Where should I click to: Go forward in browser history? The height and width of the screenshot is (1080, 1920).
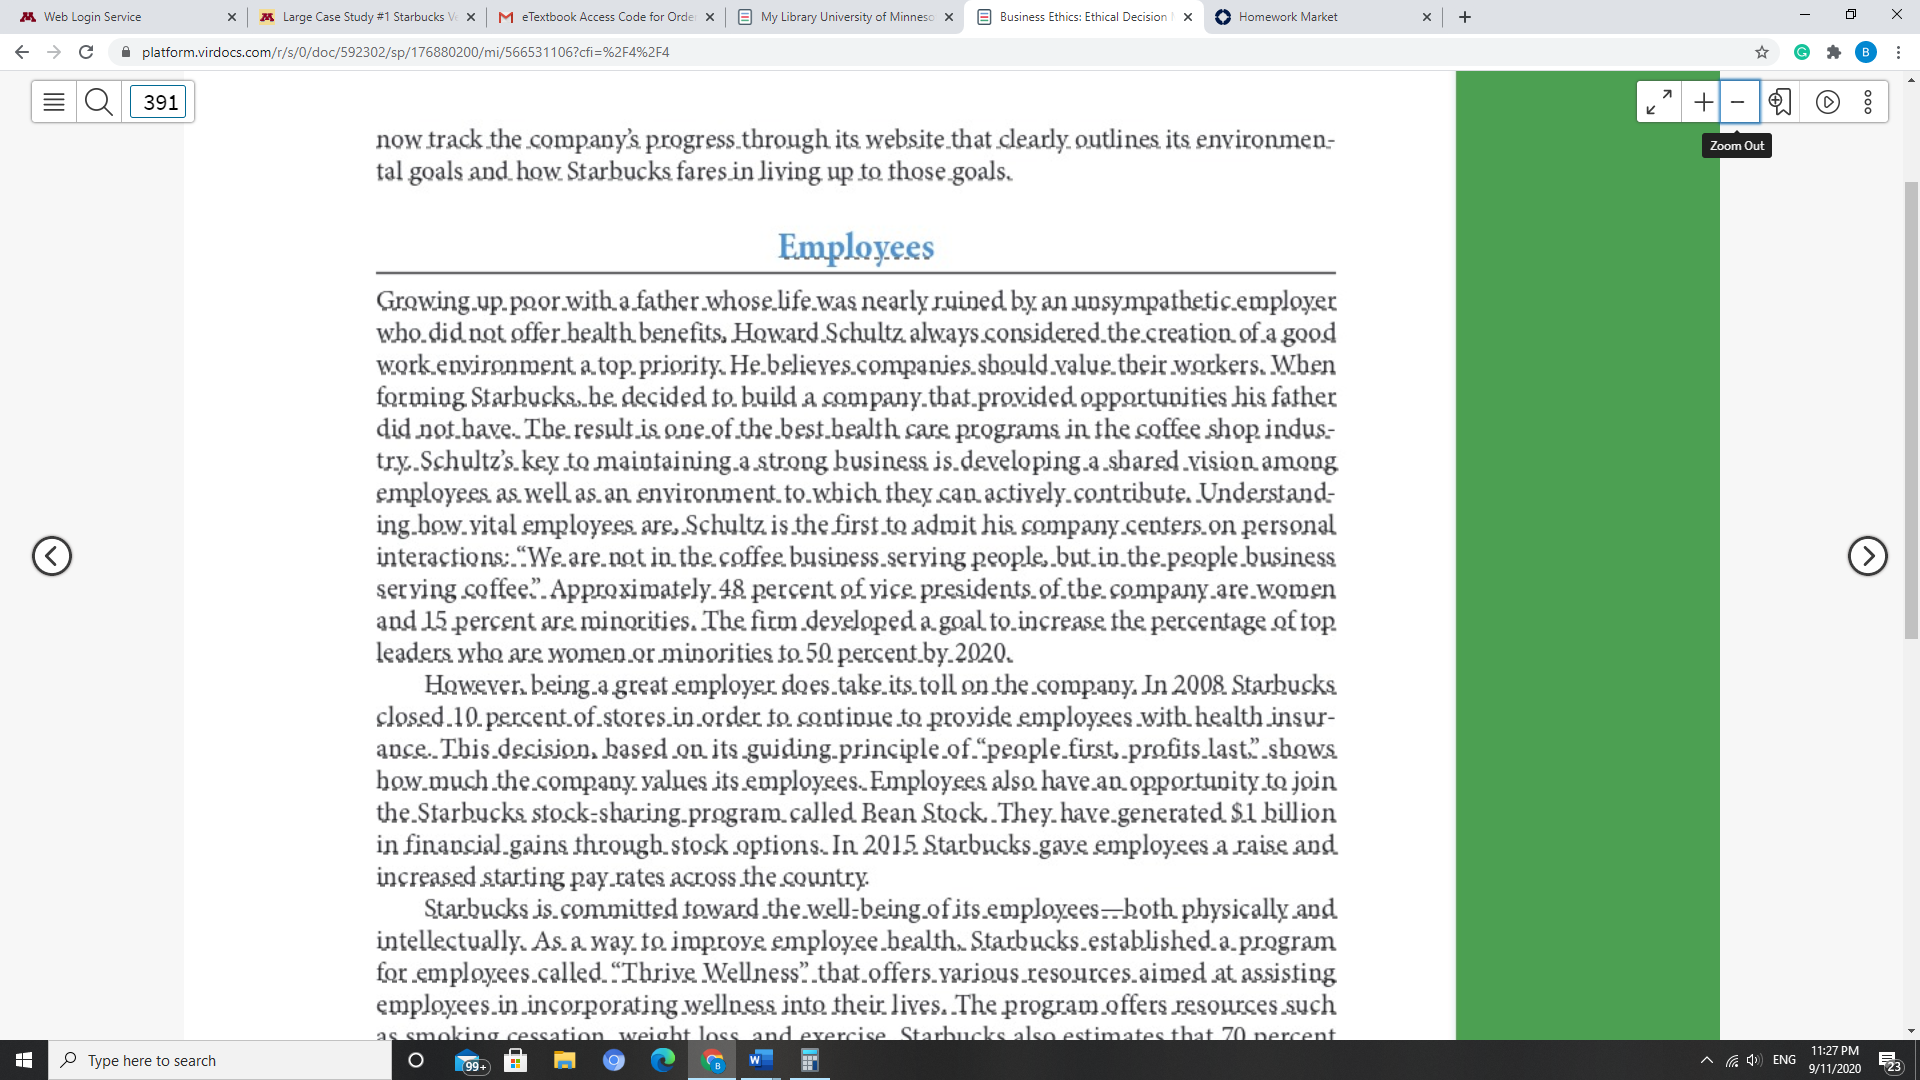54,52
